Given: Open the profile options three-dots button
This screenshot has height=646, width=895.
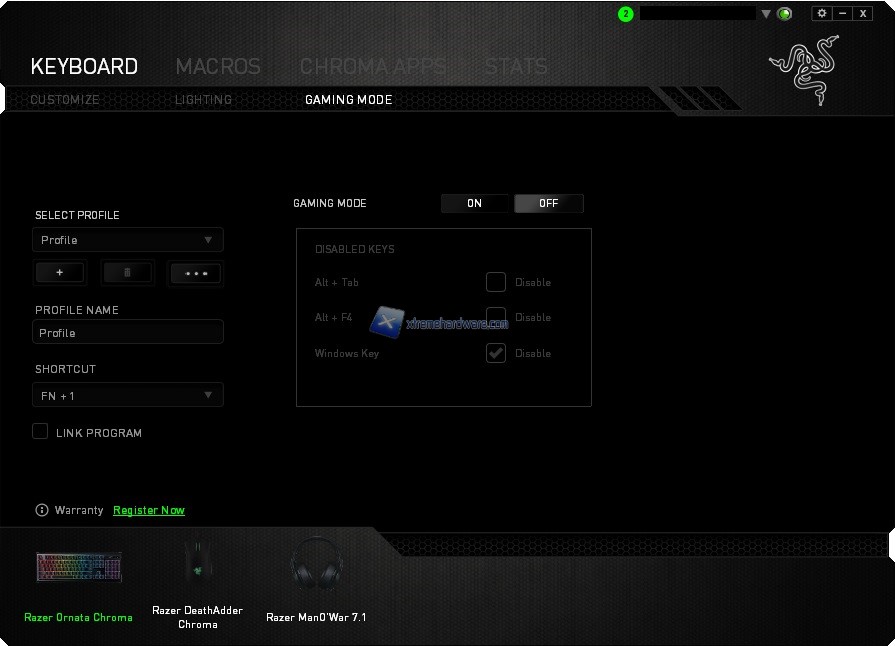Looking at the screenshot, I should (x=195, y=273).
